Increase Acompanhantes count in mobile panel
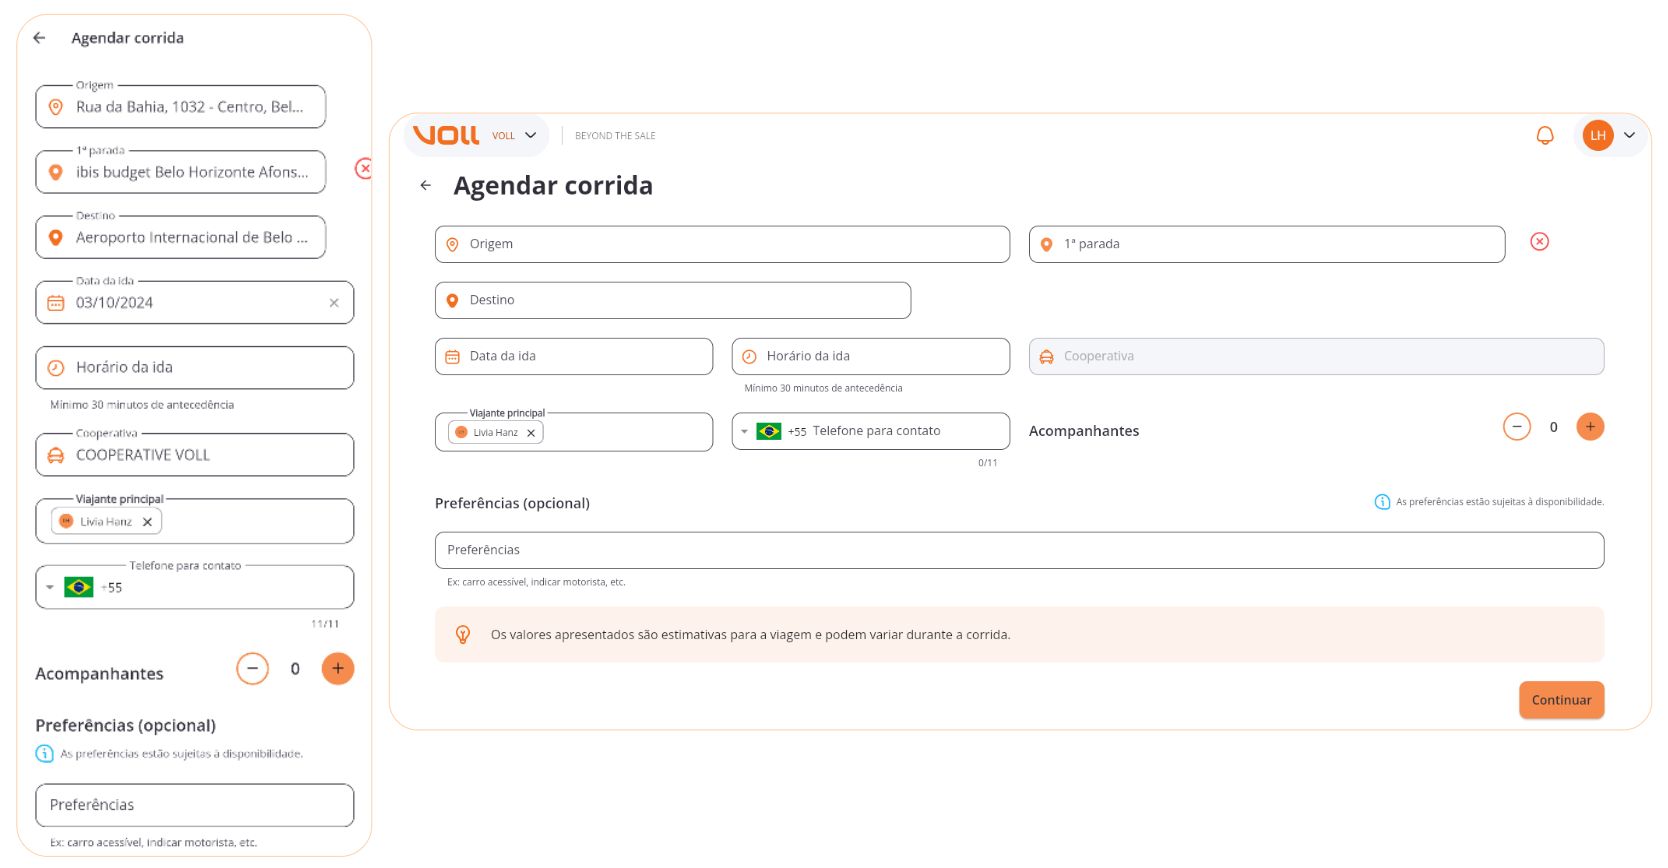This screenshot has width=1668, height=868. point(338,669)
